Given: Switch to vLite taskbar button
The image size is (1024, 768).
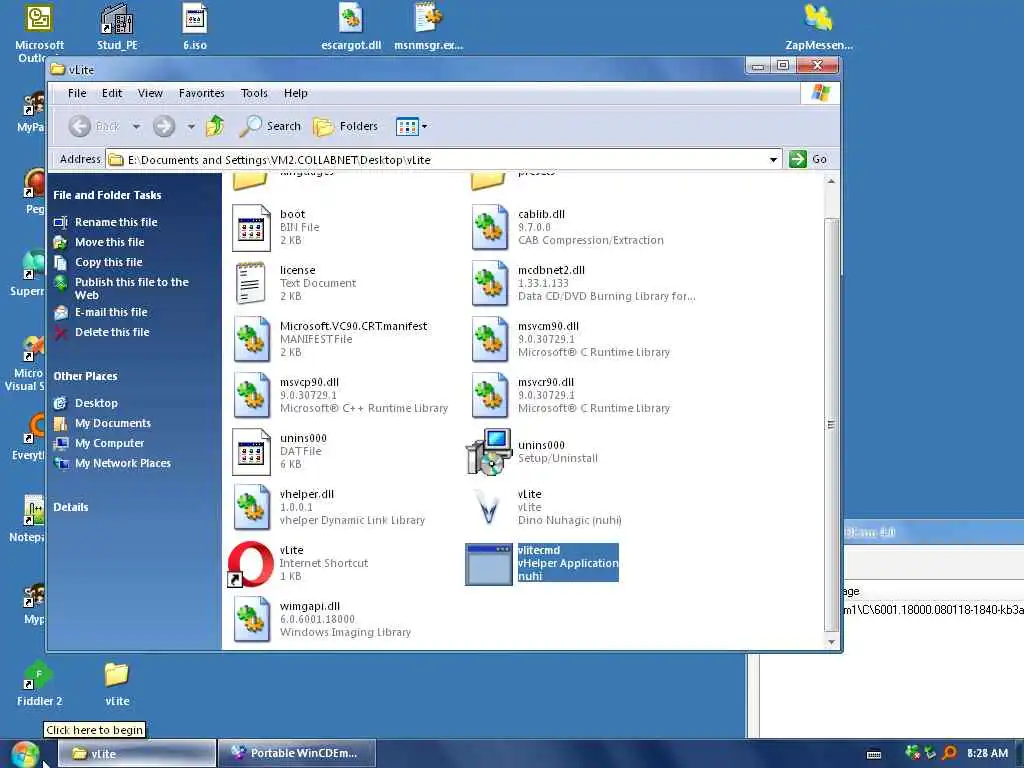Looking at the screenshot, I should (x=136, y=754).
